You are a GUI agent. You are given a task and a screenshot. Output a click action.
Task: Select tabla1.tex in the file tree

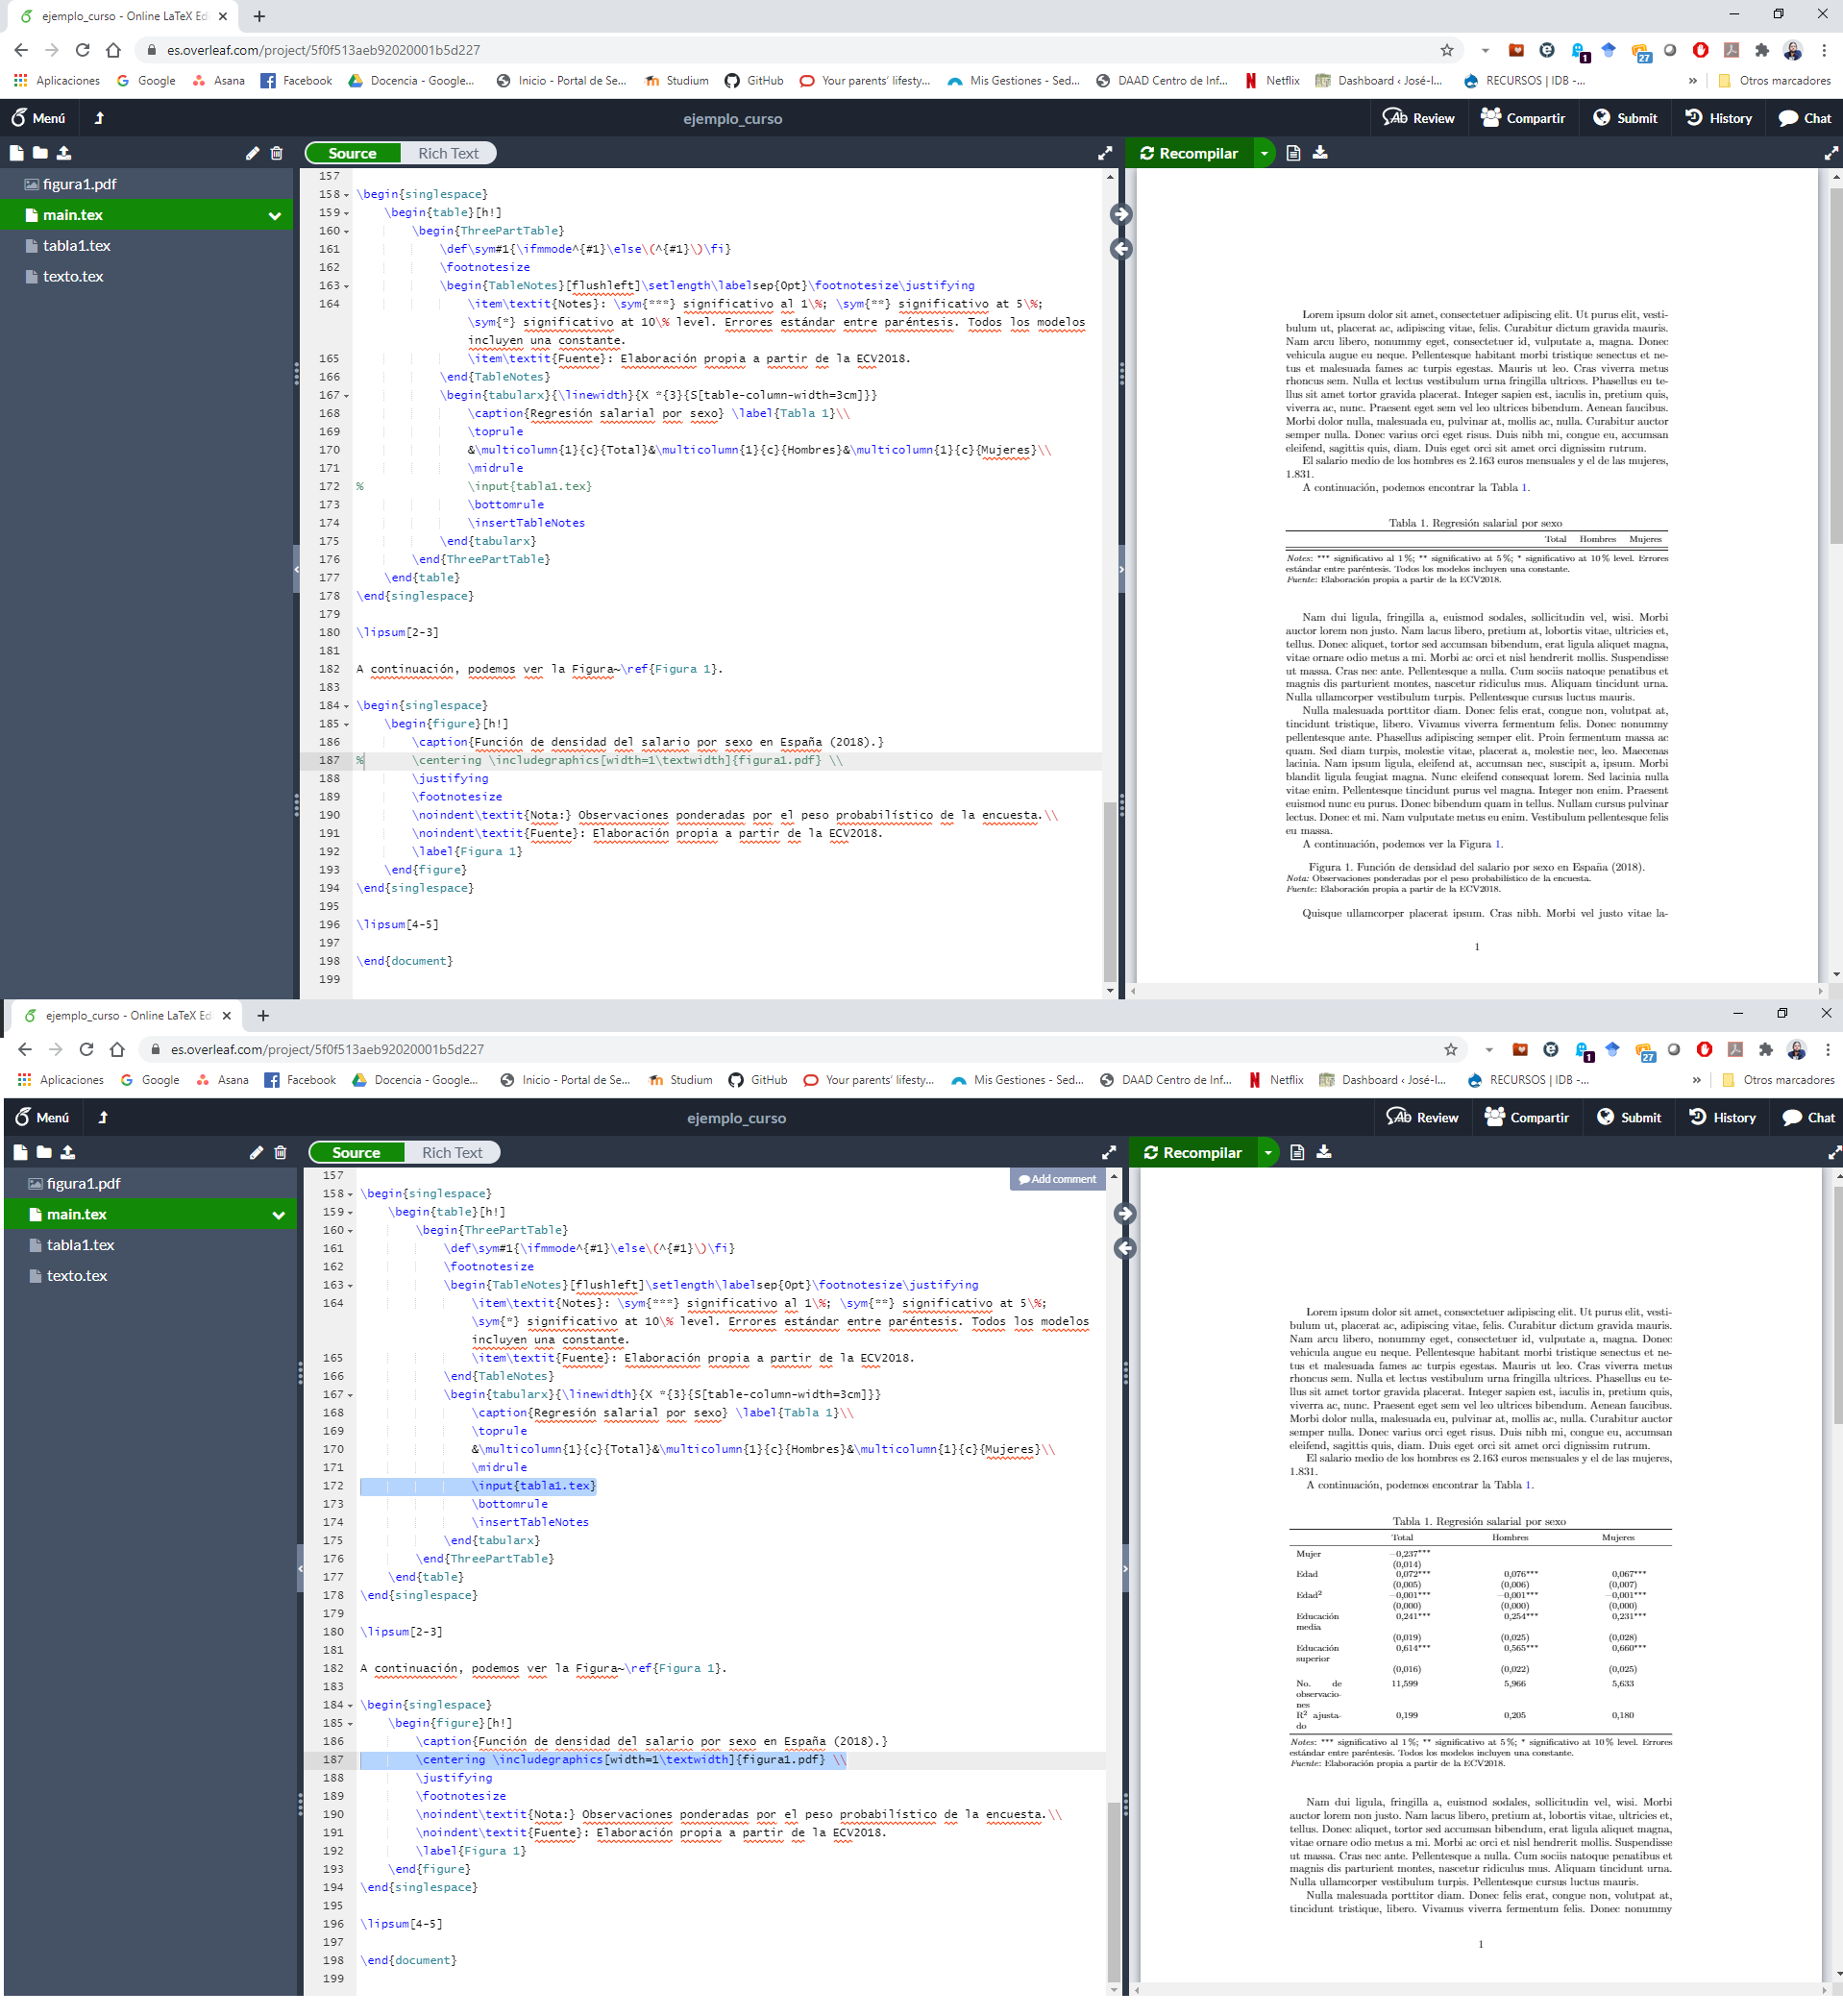[76, 245]
